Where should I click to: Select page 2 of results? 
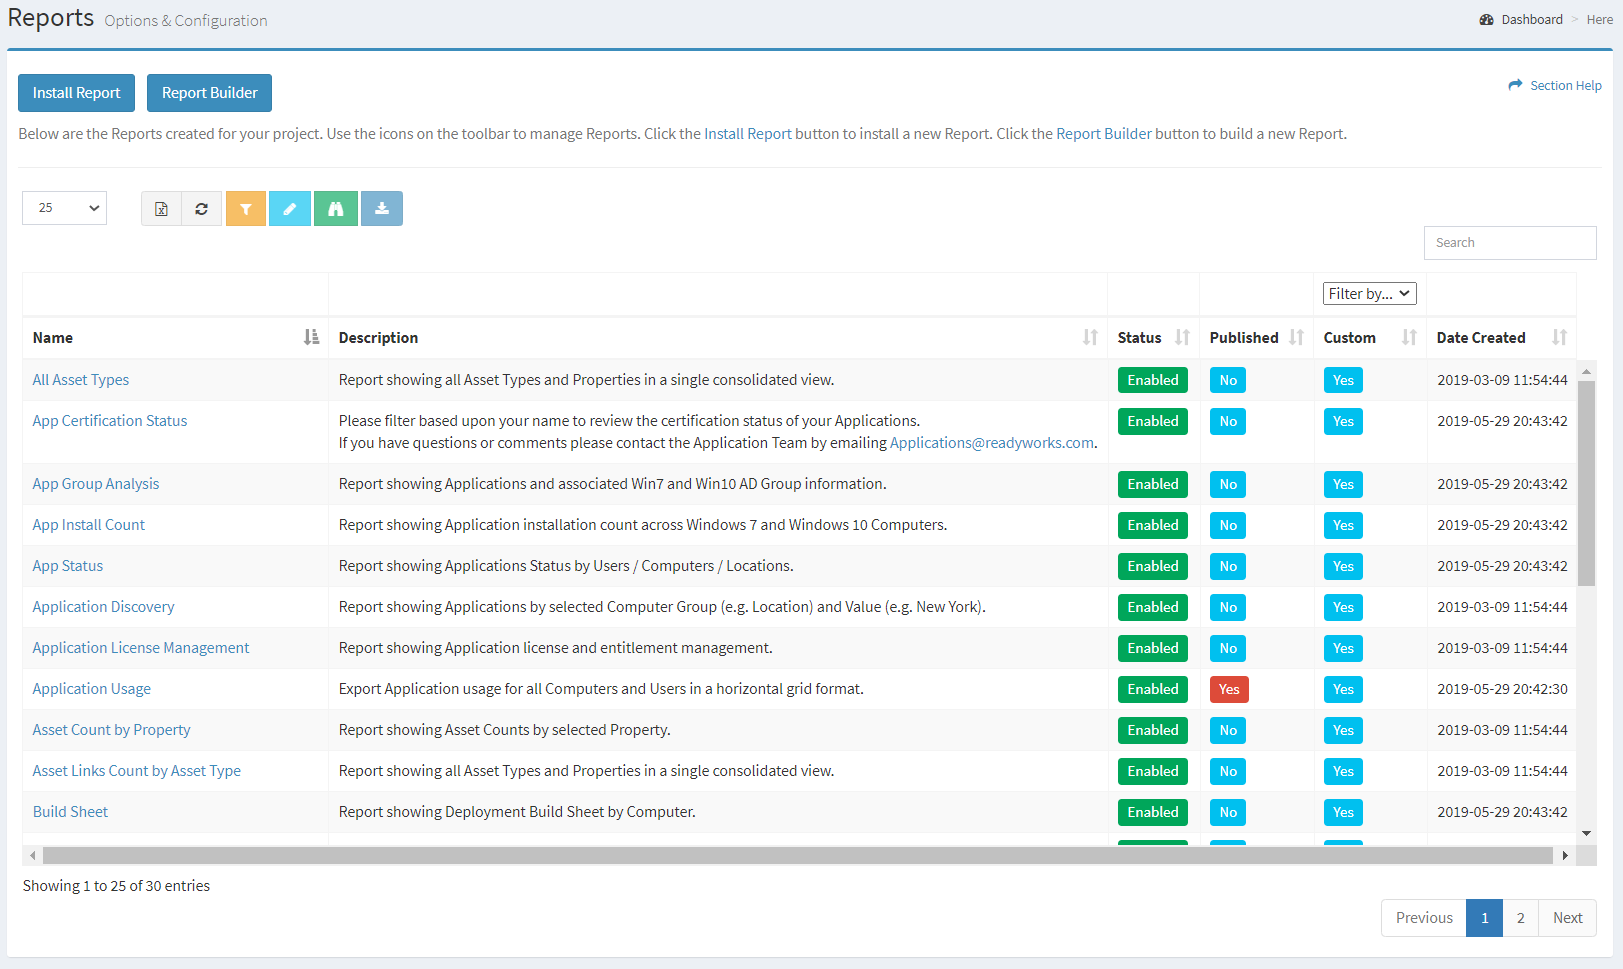click(1520, 917)
